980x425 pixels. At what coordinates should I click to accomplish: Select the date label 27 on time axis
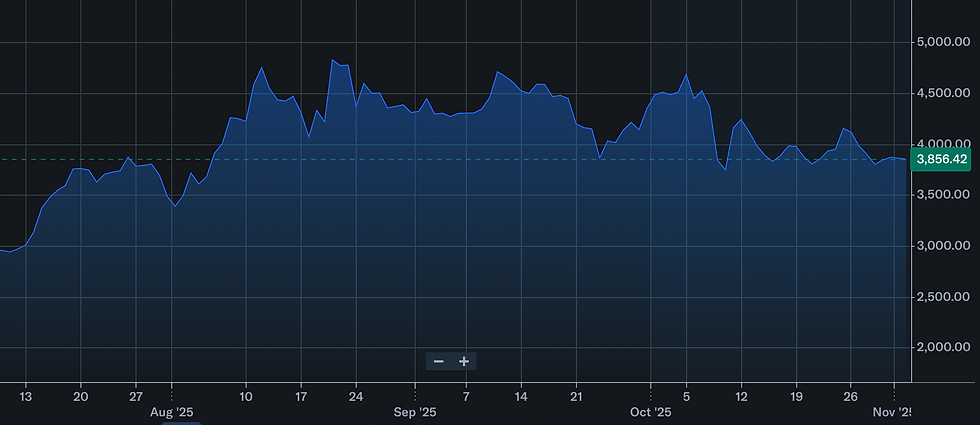136,396
